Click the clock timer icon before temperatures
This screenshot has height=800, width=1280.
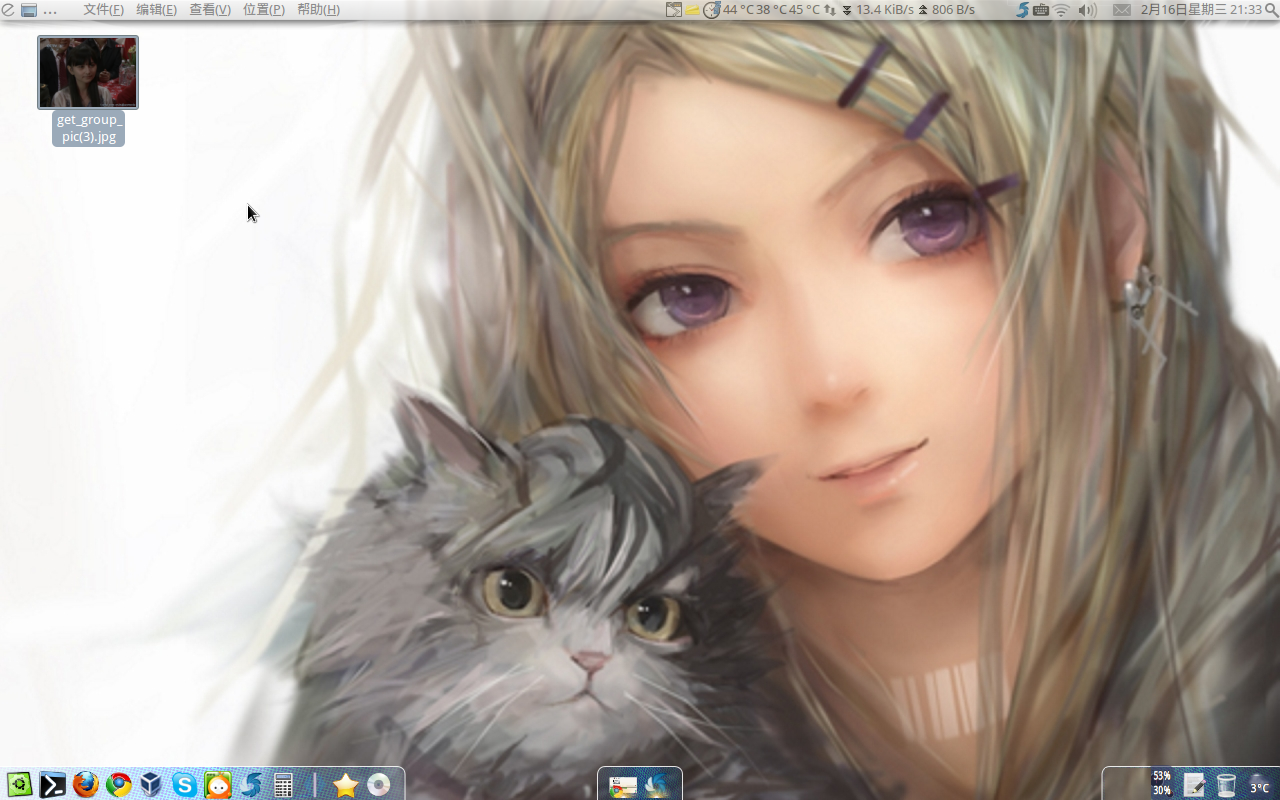coord(711,10)
